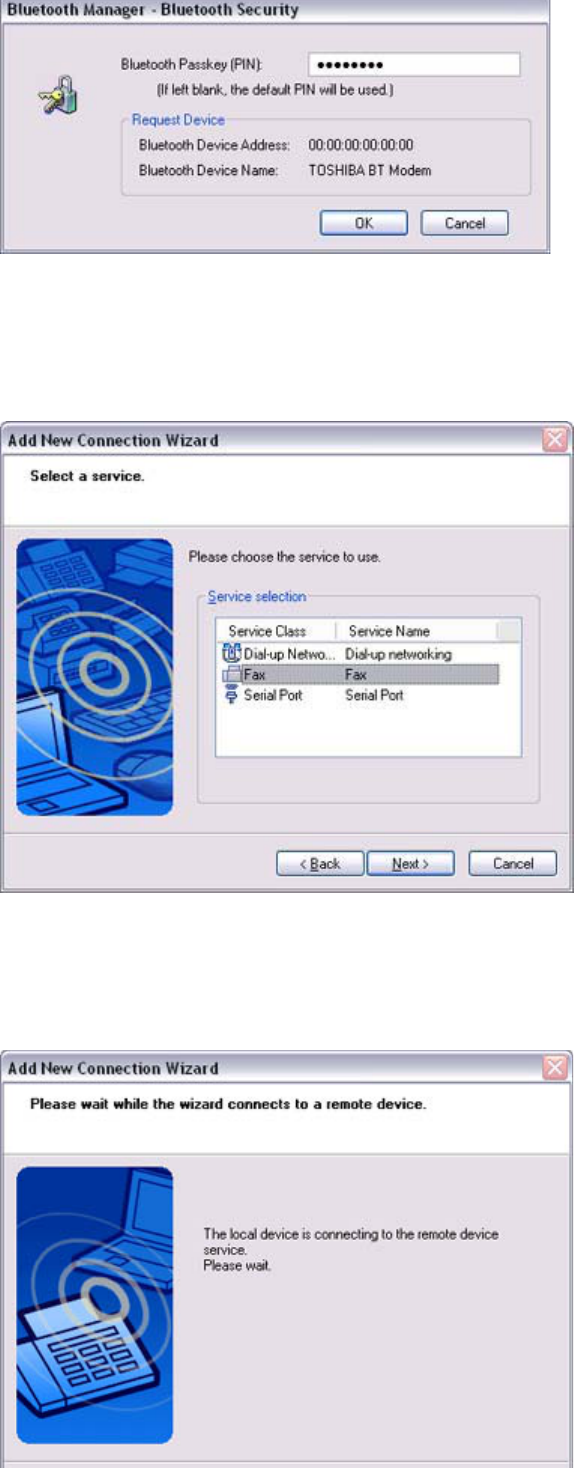Sort by Service Class column header
The height and width of the screenshot is (1468, 574).
point(277,631)
